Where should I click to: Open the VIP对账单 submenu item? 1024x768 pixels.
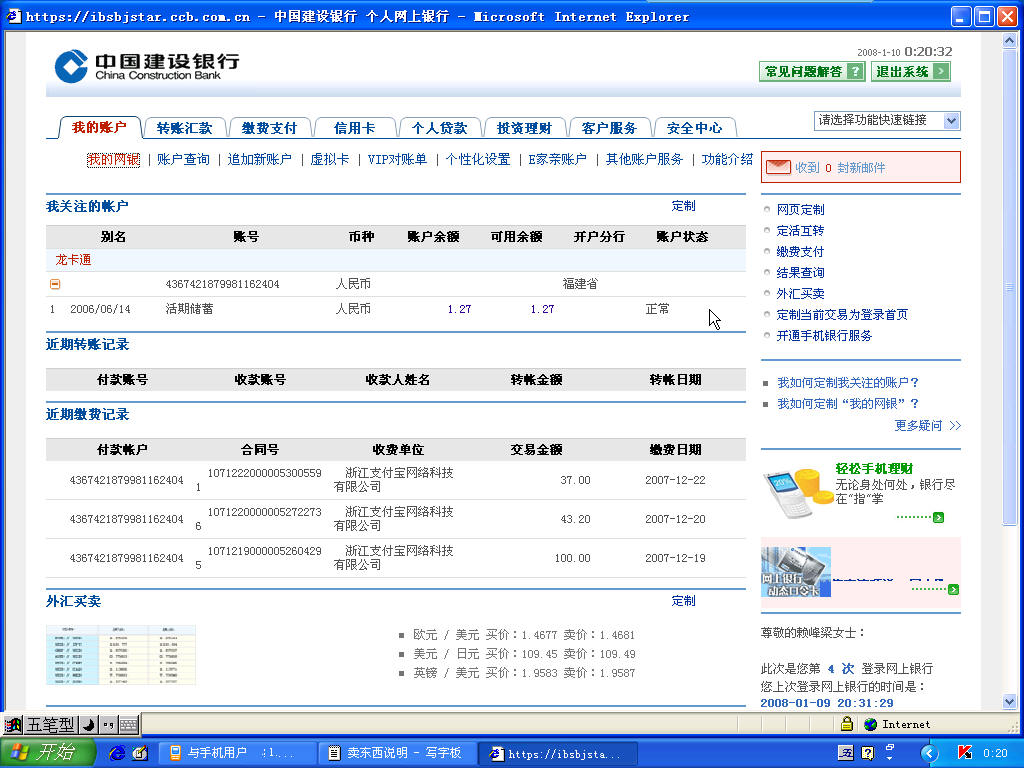[x=397, y=159]
